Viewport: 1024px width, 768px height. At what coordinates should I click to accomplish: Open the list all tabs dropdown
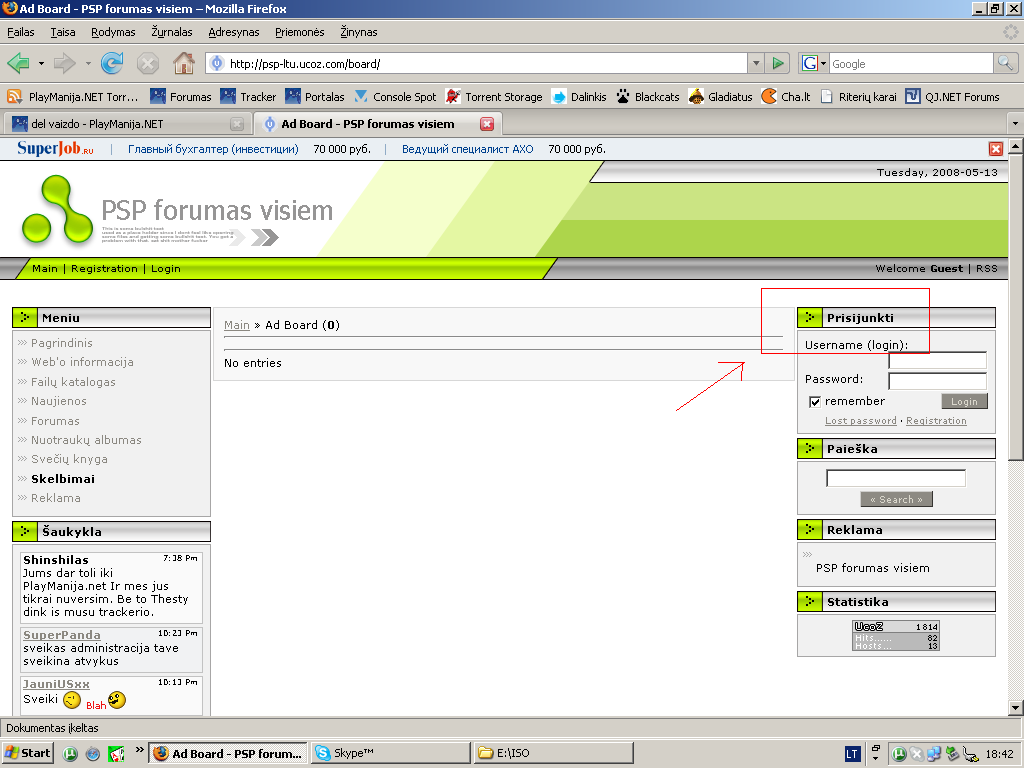click(x=1015, y=123)
